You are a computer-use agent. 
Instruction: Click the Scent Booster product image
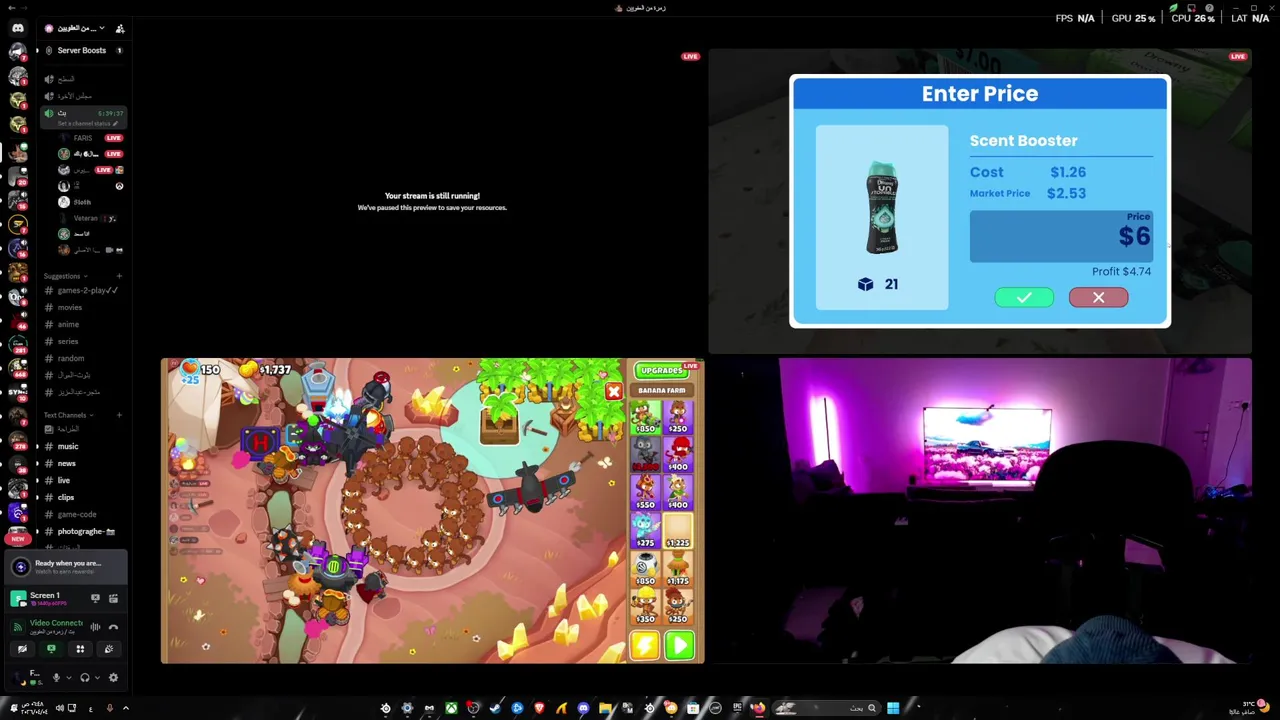[882, 208]
